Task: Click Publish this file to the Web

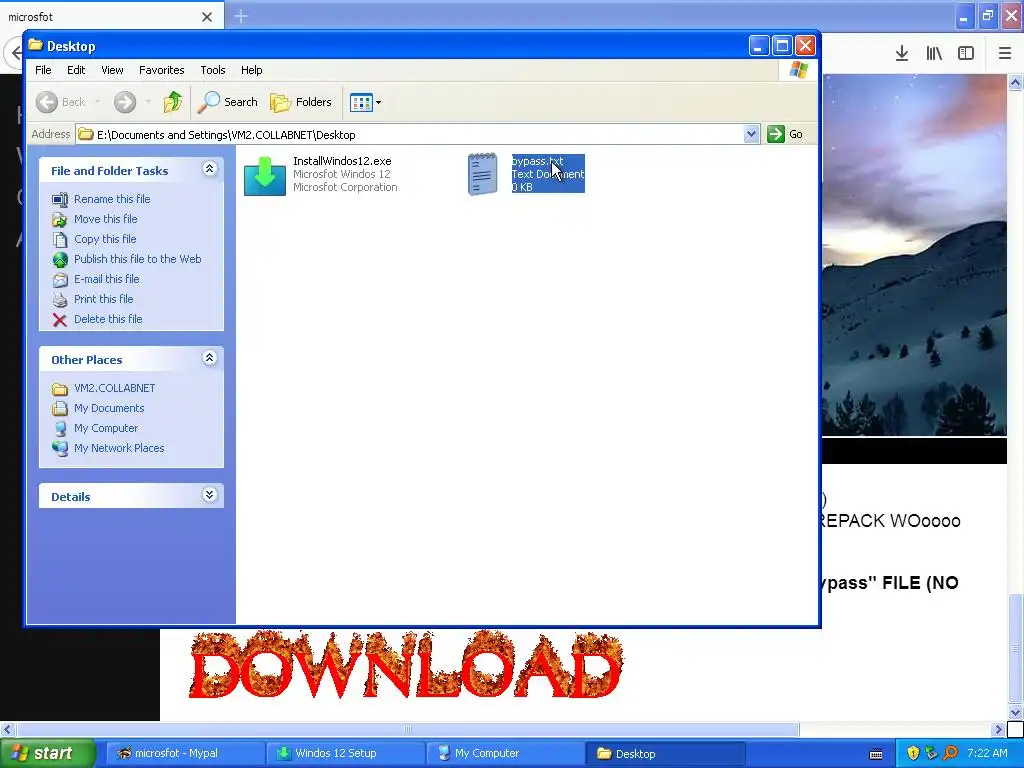Action: [138, 259]
